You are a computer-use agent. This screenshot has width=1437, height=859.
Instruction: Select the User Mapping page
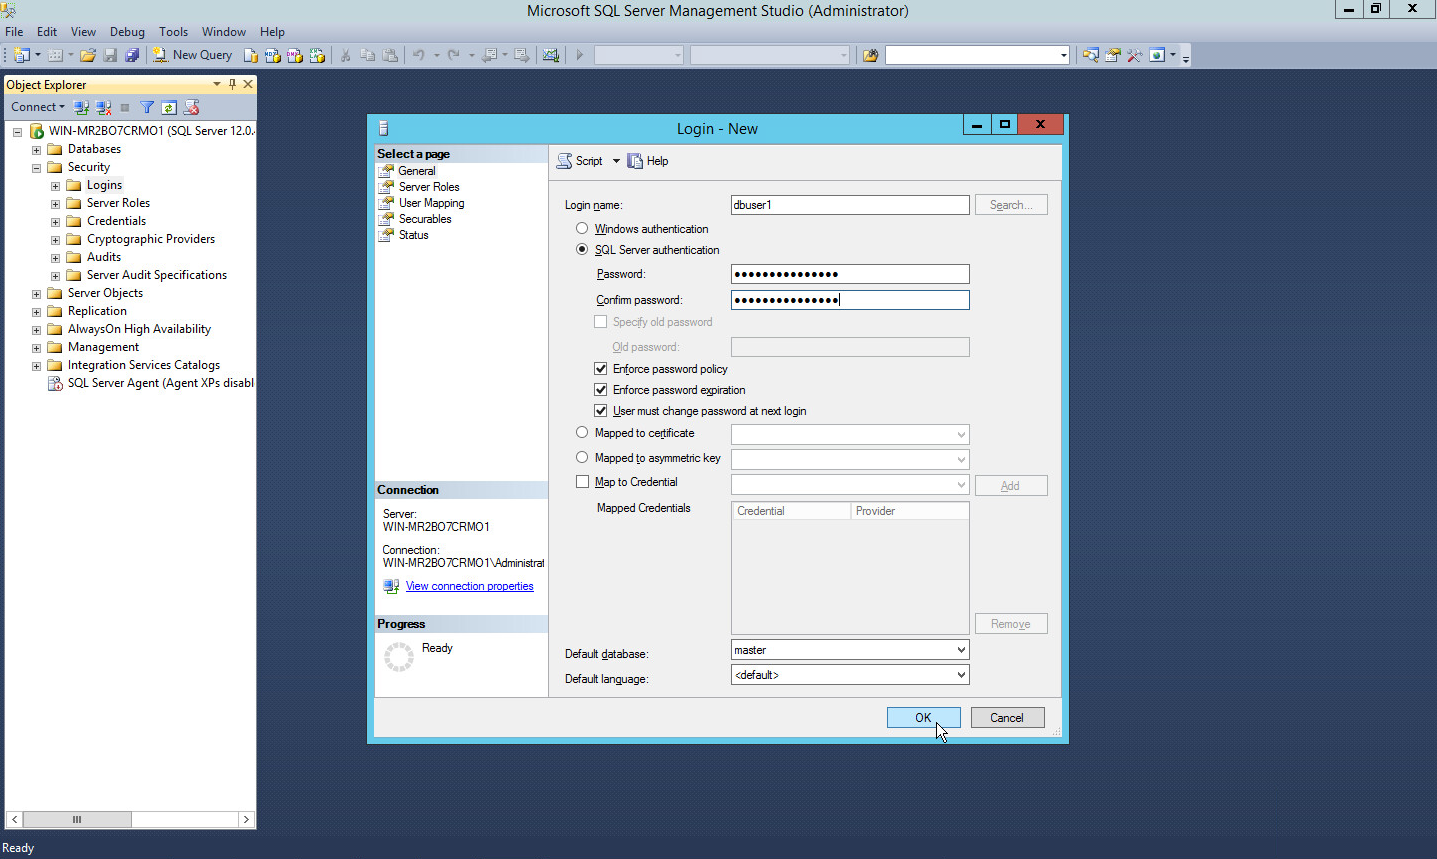(x=431, y=203)
